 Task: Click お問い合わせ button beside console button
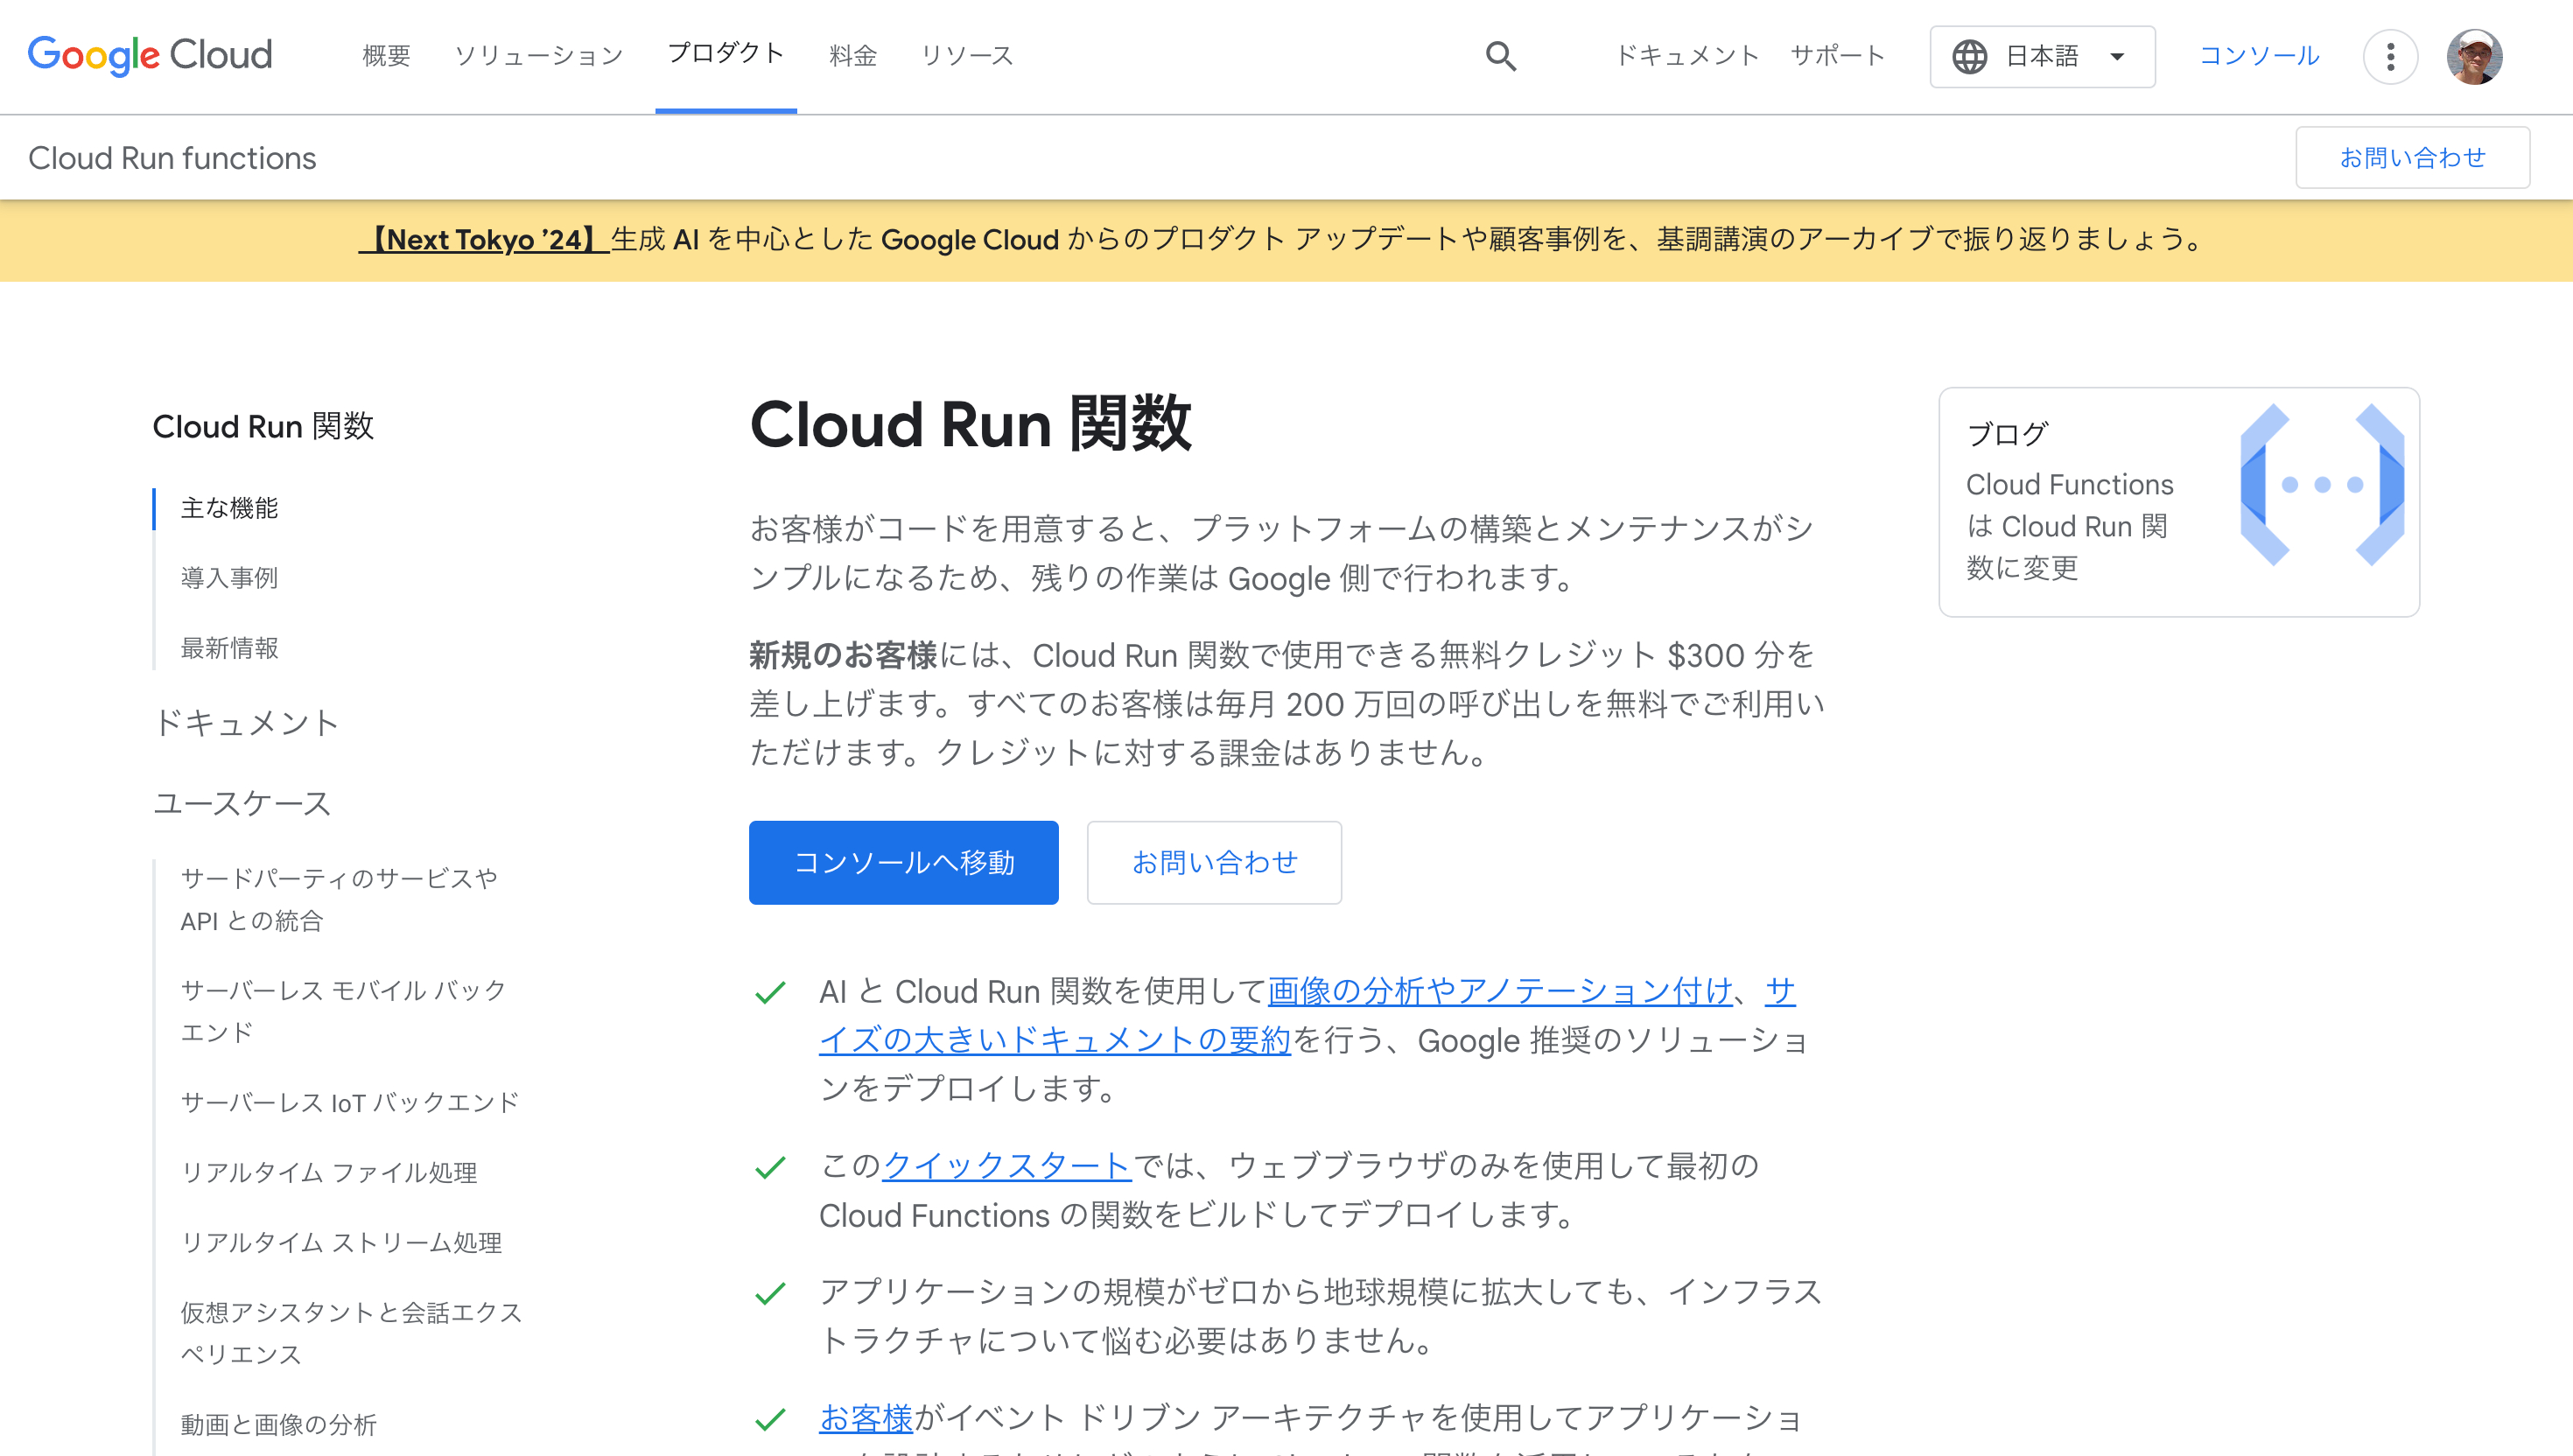(1214, 862)
